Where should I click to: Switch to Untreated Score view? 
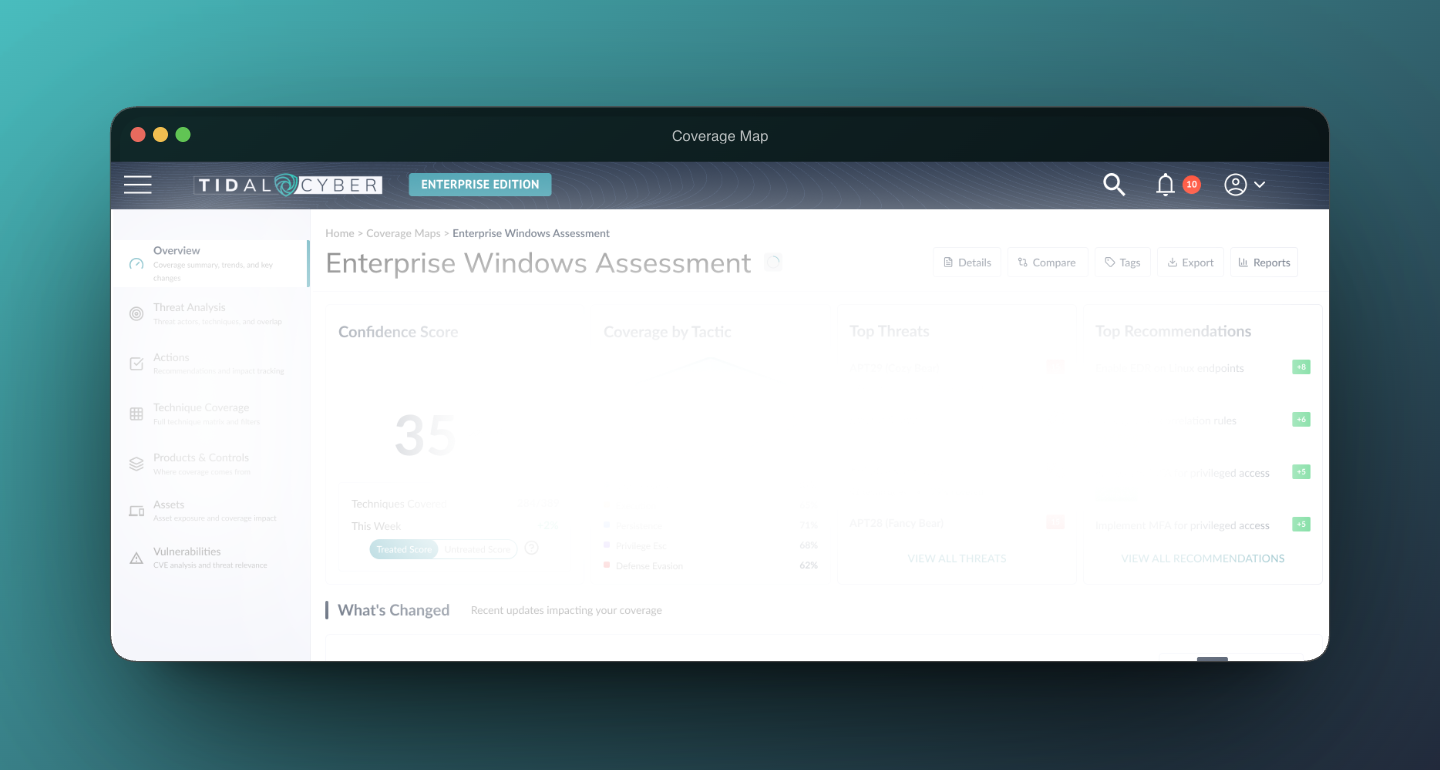pos(477,549)
